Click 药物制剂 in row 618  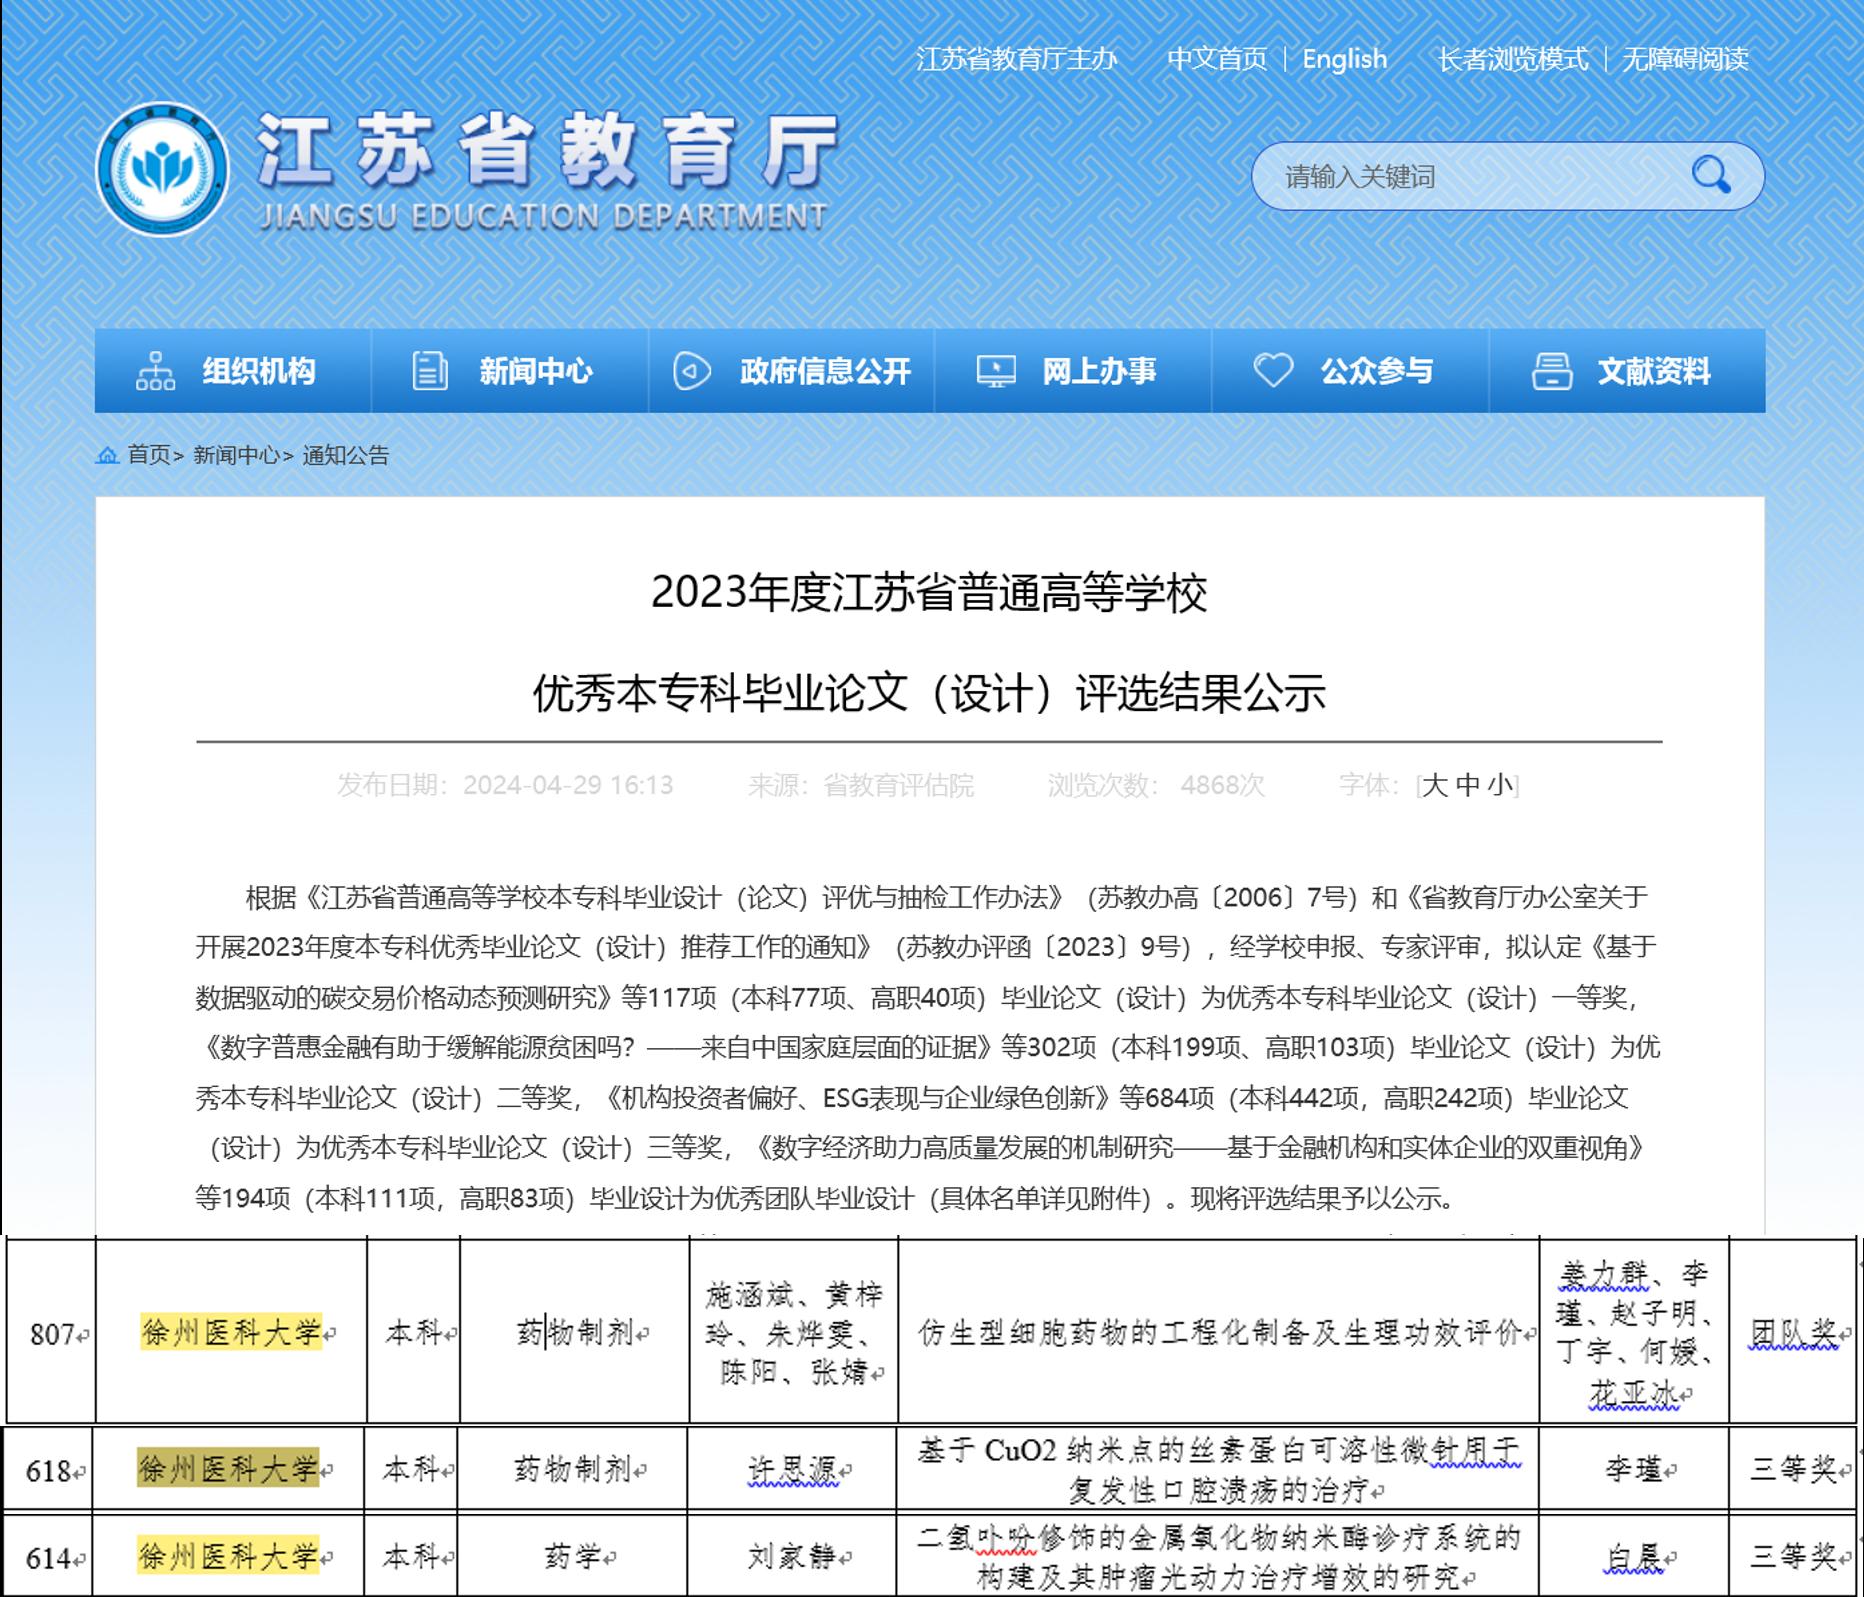574,1469
